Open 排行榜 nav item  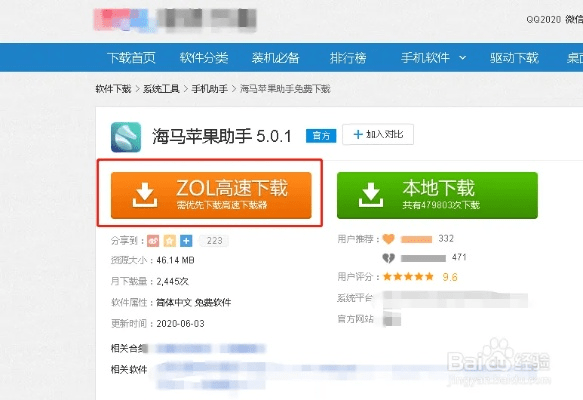pyautogui.click(x=348, y=58)
